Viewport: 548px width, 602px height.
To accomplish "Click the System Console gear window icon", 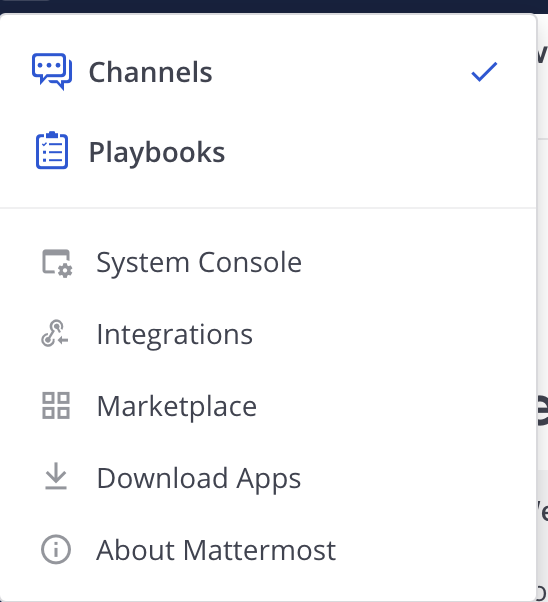I will point(56,263).
